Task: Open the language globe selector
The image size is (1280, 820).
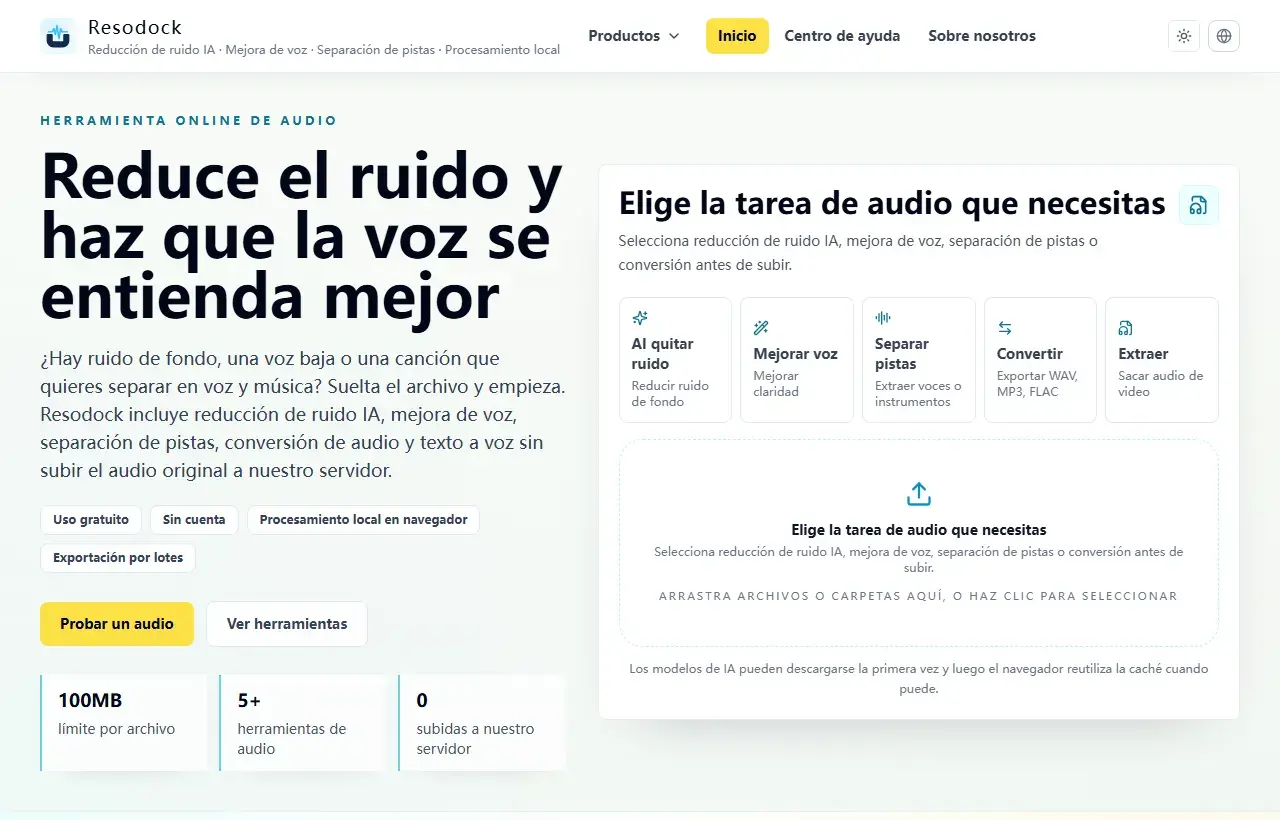Action: pyautogui.click(x=1224, y=36)
